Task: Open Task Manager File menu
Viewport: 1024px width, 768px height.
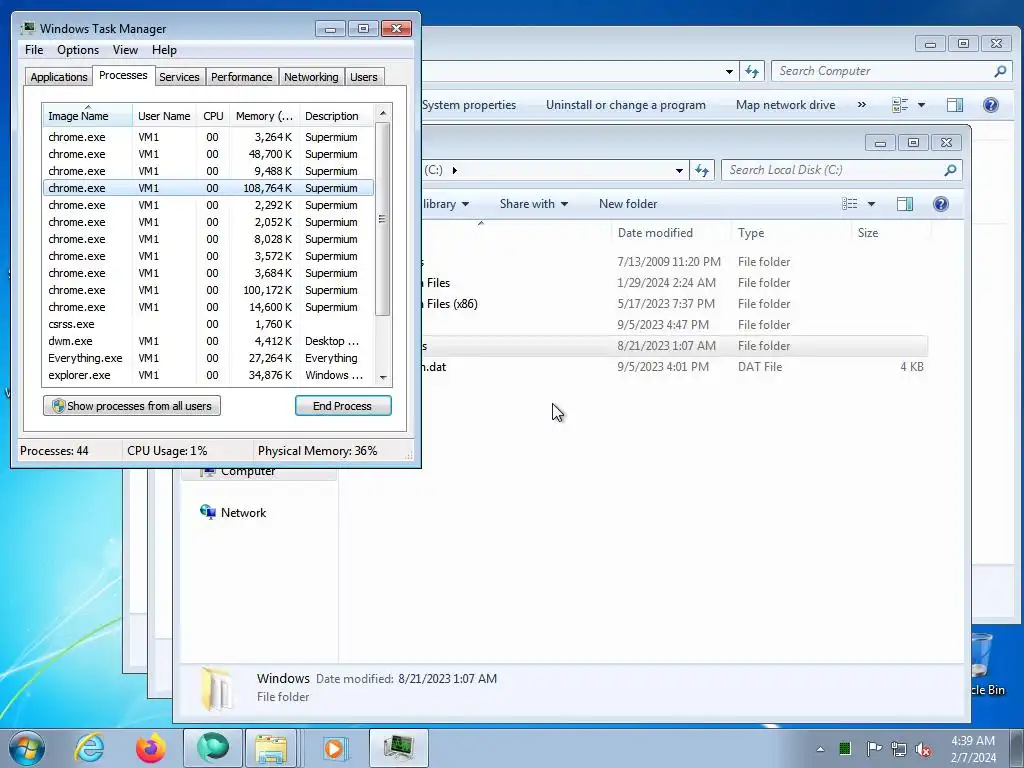Action: point(34,50)
